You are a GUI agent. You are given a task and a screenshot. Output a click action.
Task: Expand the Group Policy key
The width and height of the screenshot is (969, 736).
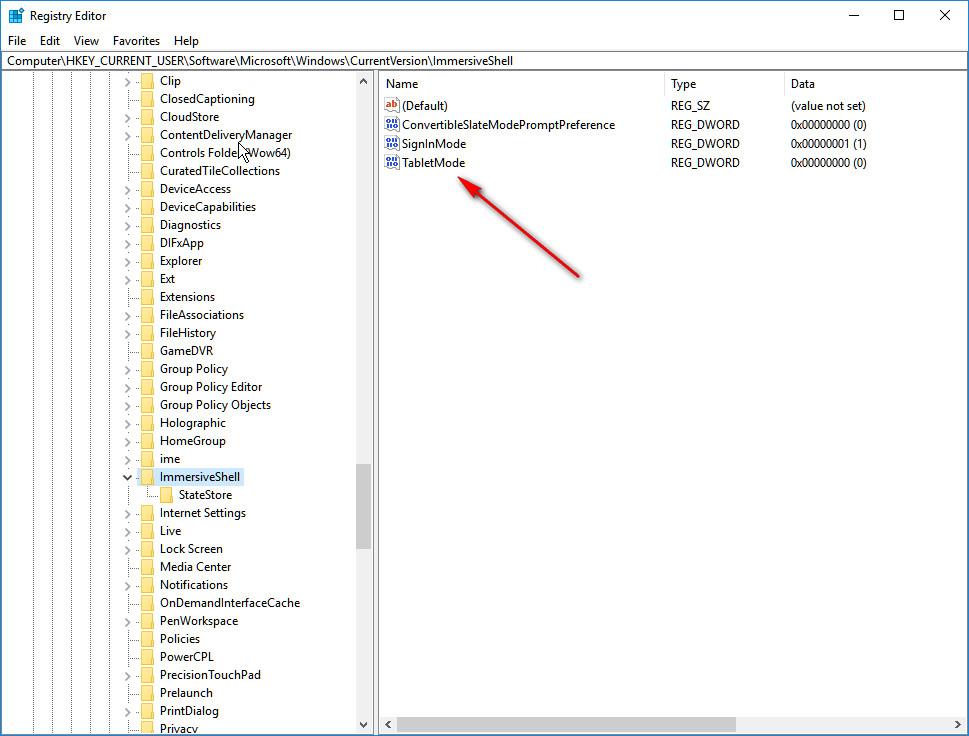pyautogui.click(x=127, y=370)
